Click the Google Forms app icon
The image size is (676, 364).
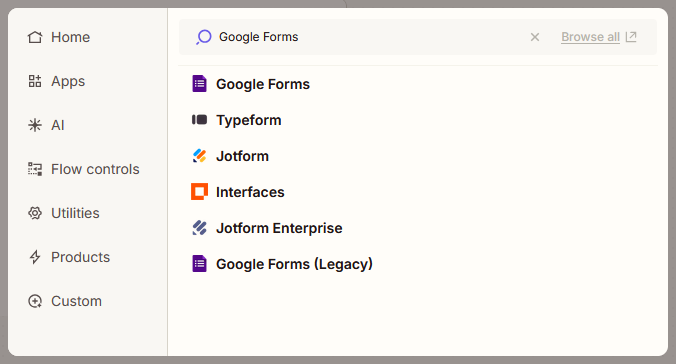click(x=199, y=84)
